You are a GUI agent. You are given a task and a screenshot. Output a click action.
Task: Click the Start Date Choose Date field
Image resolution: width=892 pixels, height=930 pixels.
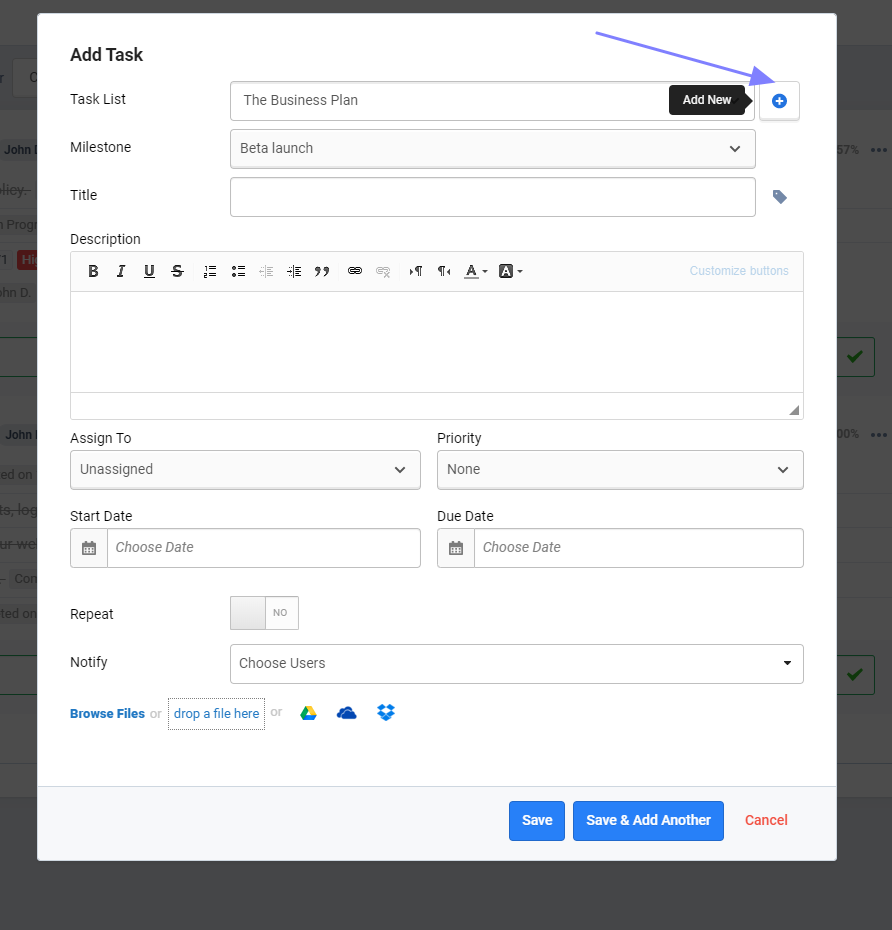[264, 548]
